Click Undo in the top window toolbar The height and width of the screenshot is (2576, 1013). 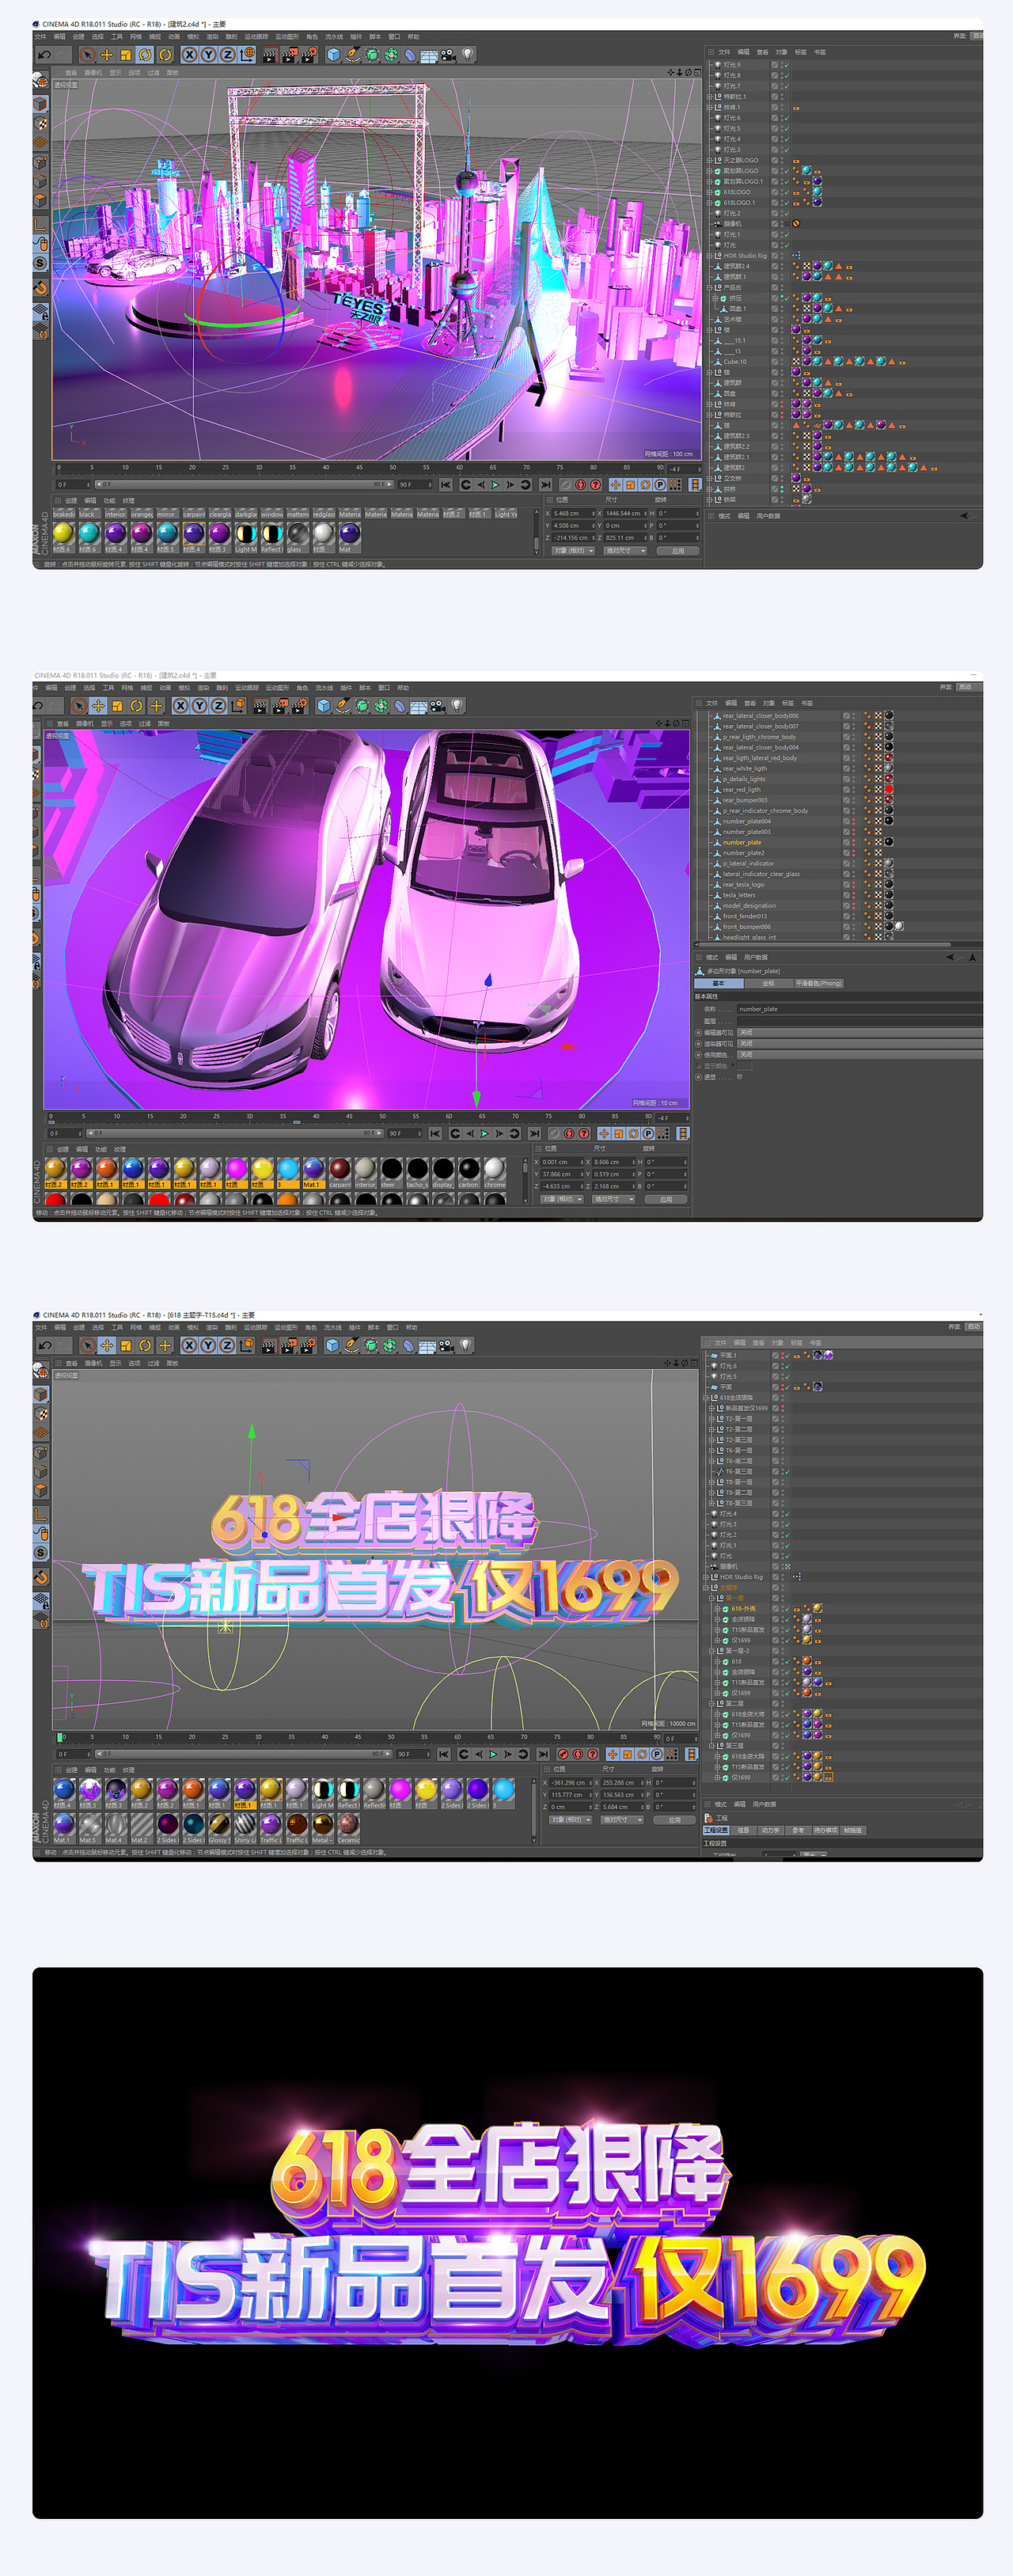coord(45,55)
